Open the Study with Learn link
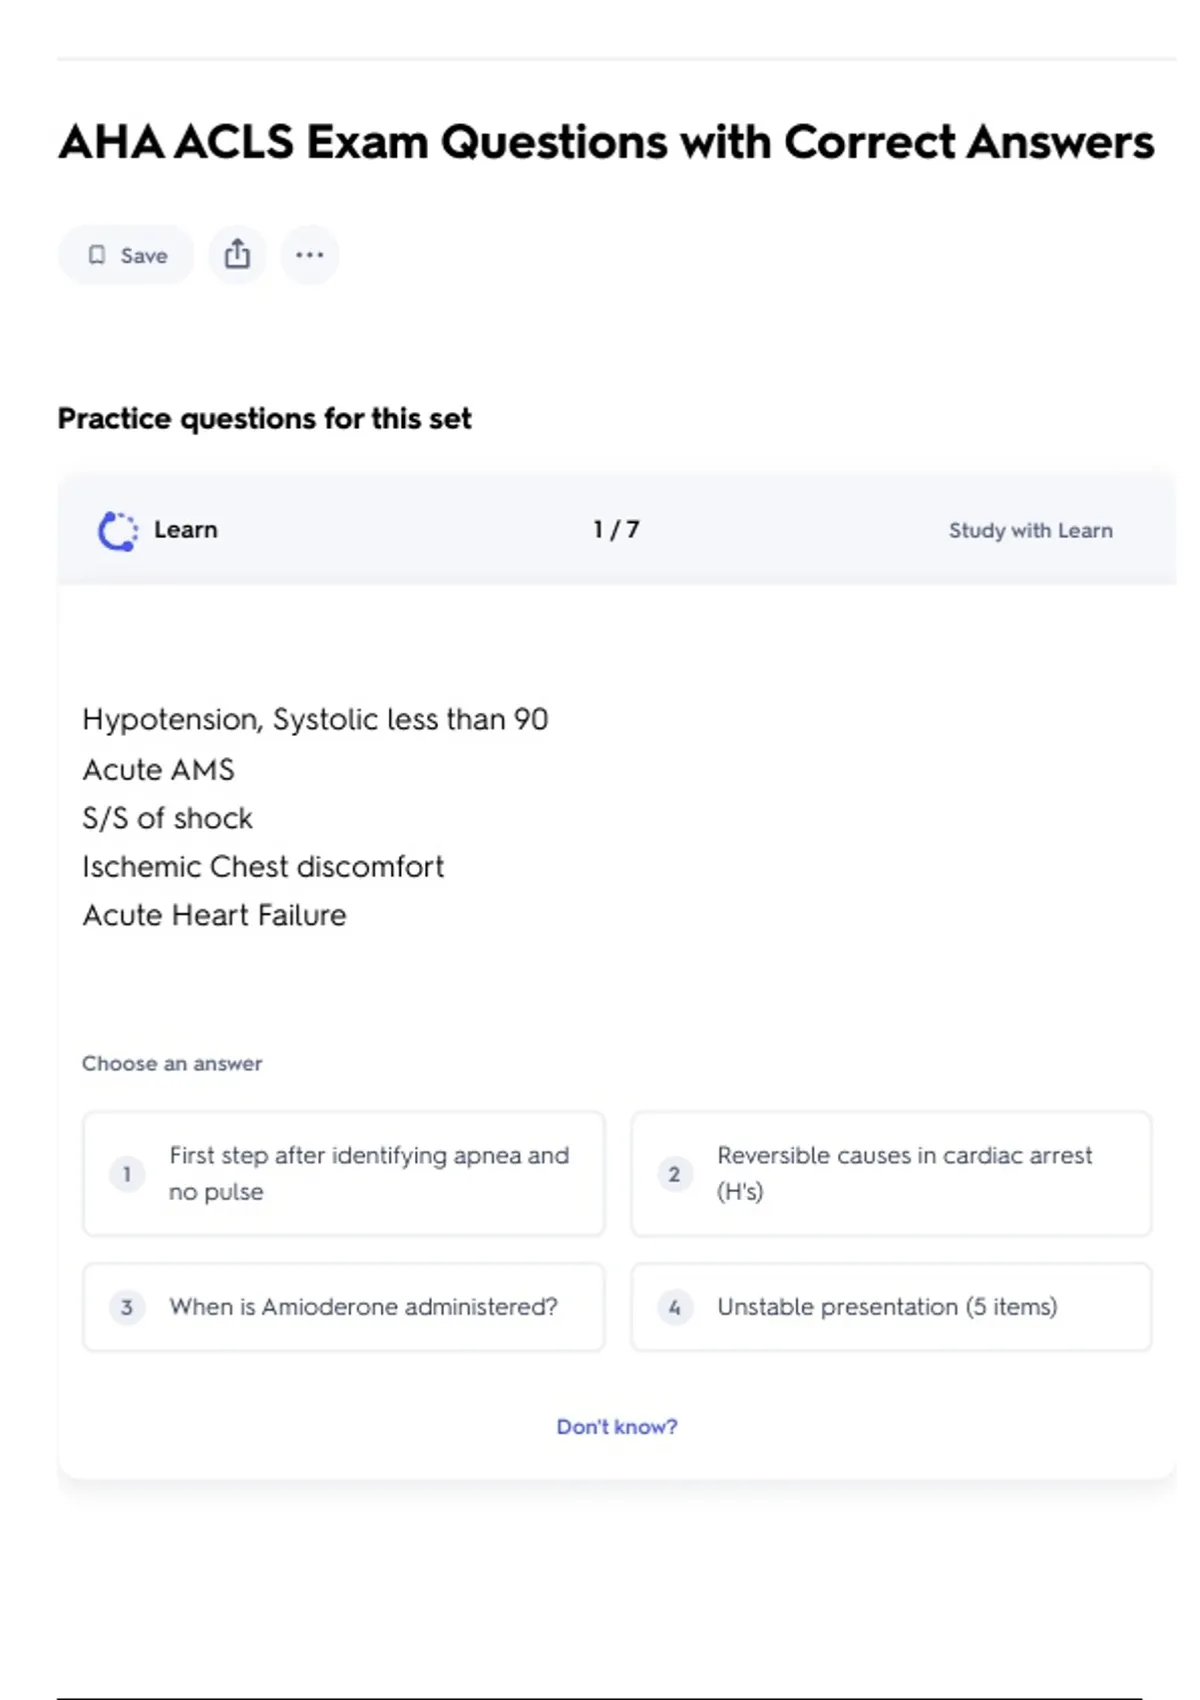This screenshot has width=1200, height=1700. 1030,530
